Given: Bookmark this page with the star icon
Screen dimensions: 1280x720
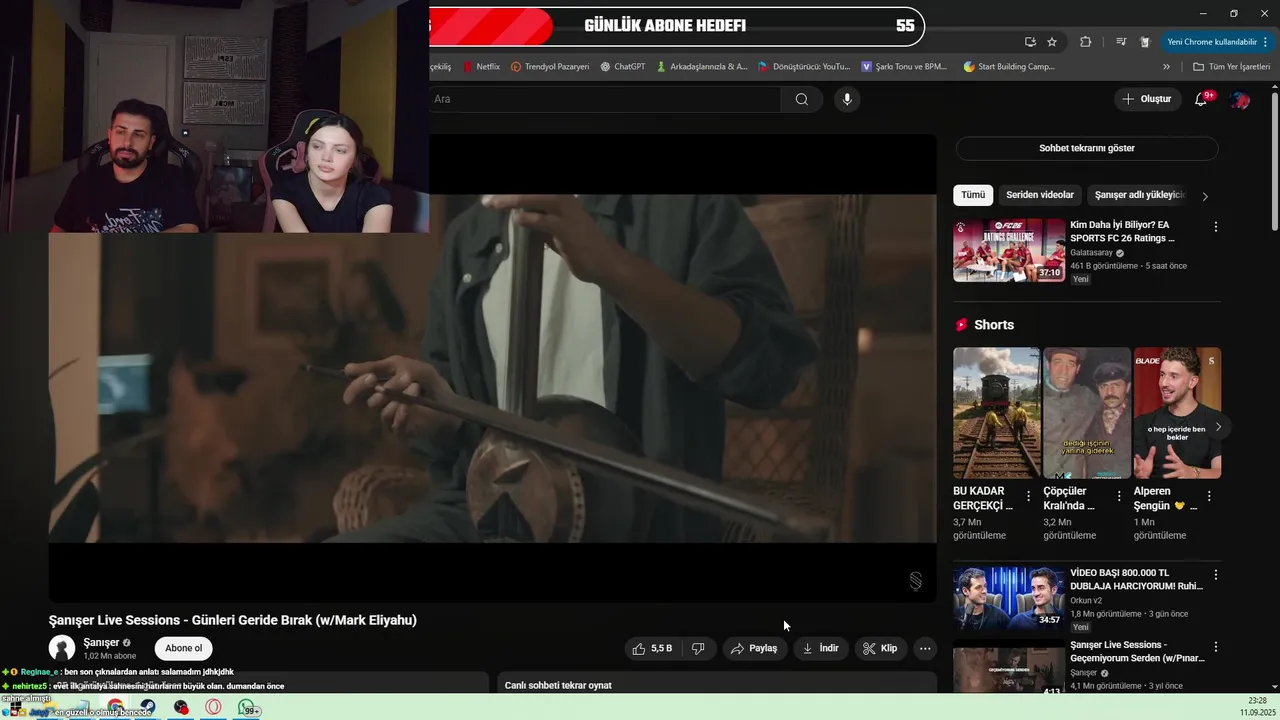Looking at the screenshot, I should click(x=1052, y=42).
